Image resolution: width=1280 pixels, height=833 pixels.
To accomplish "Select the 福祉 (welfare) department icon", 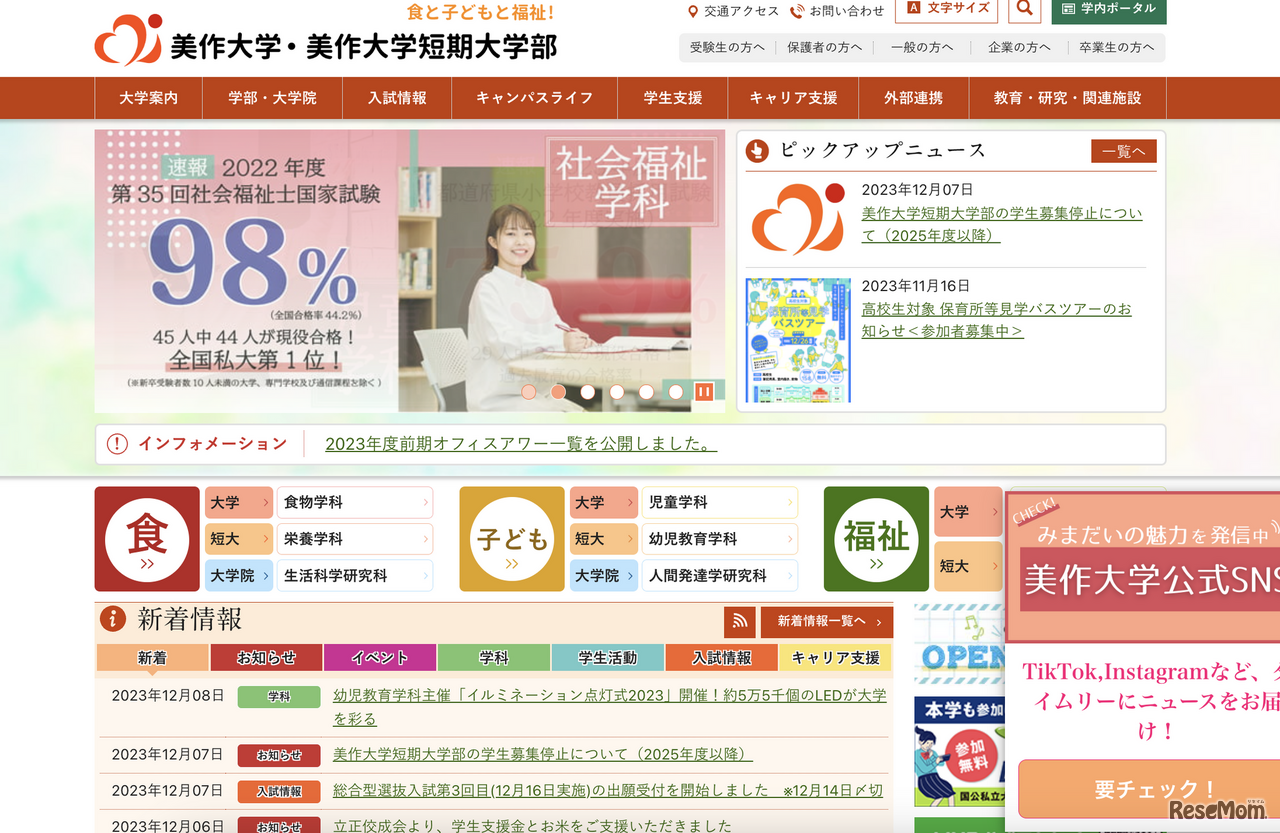I will [876, 539].
